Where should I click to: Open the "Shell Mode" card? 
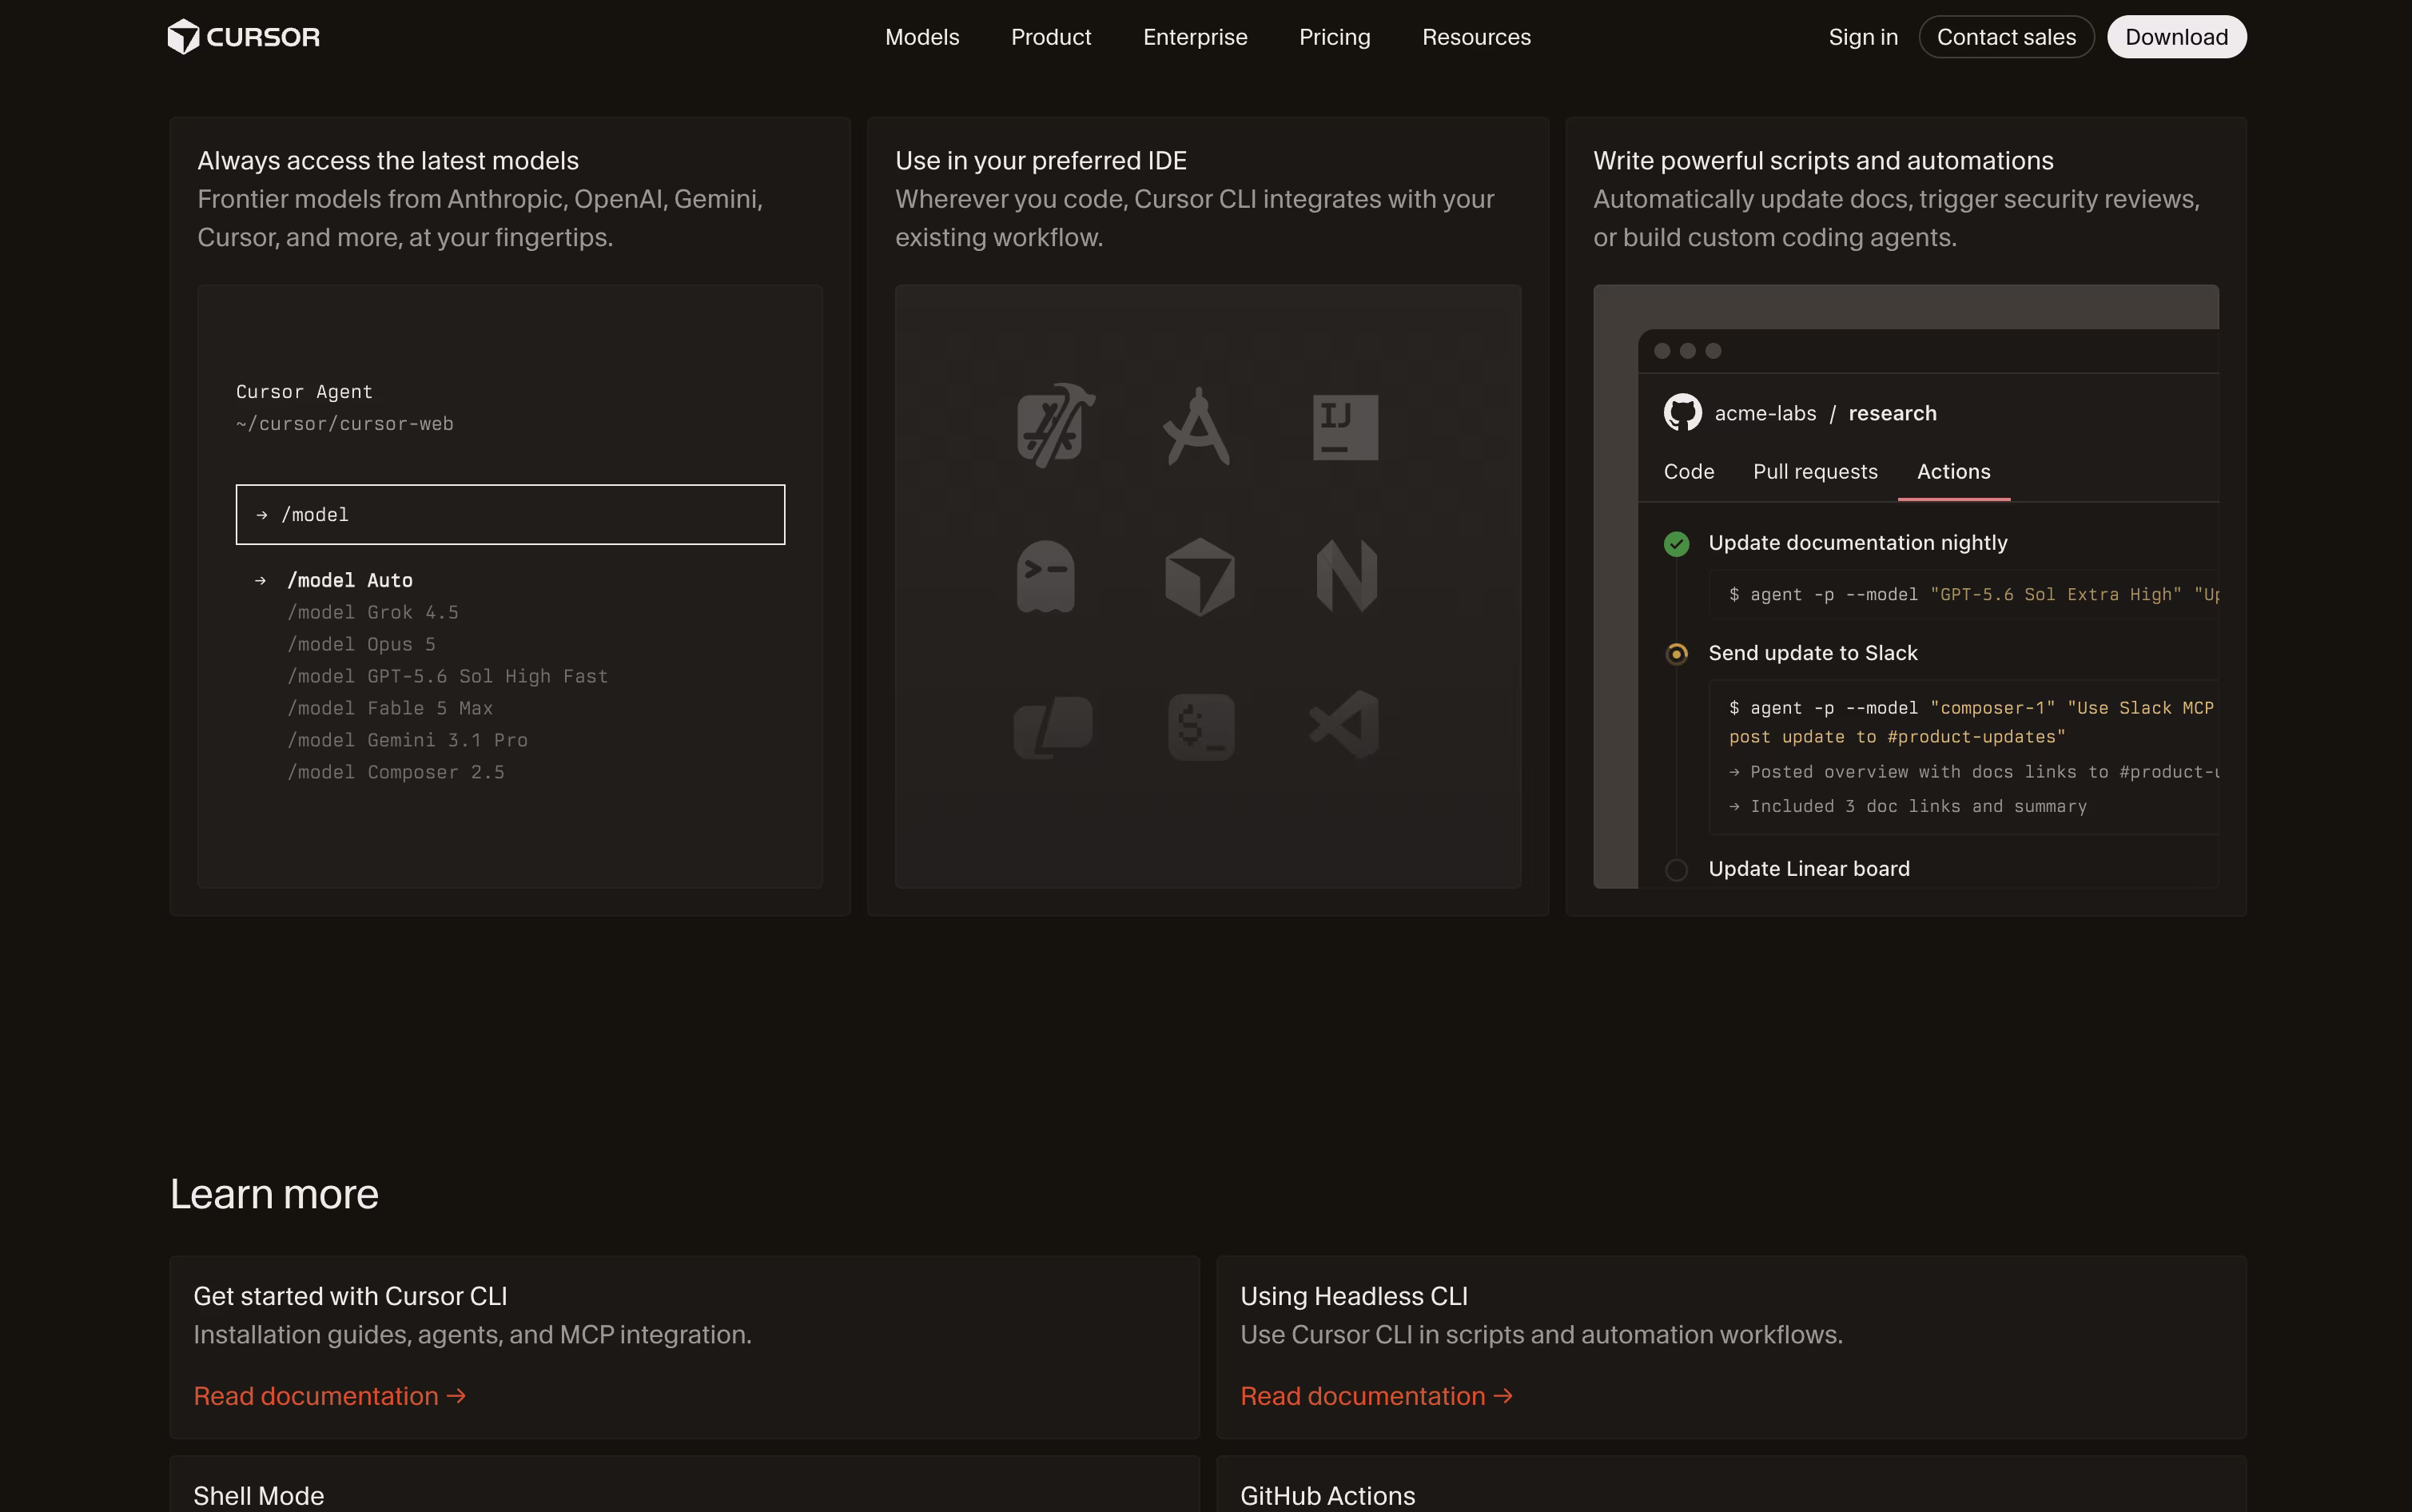(x=684, y=1484)
